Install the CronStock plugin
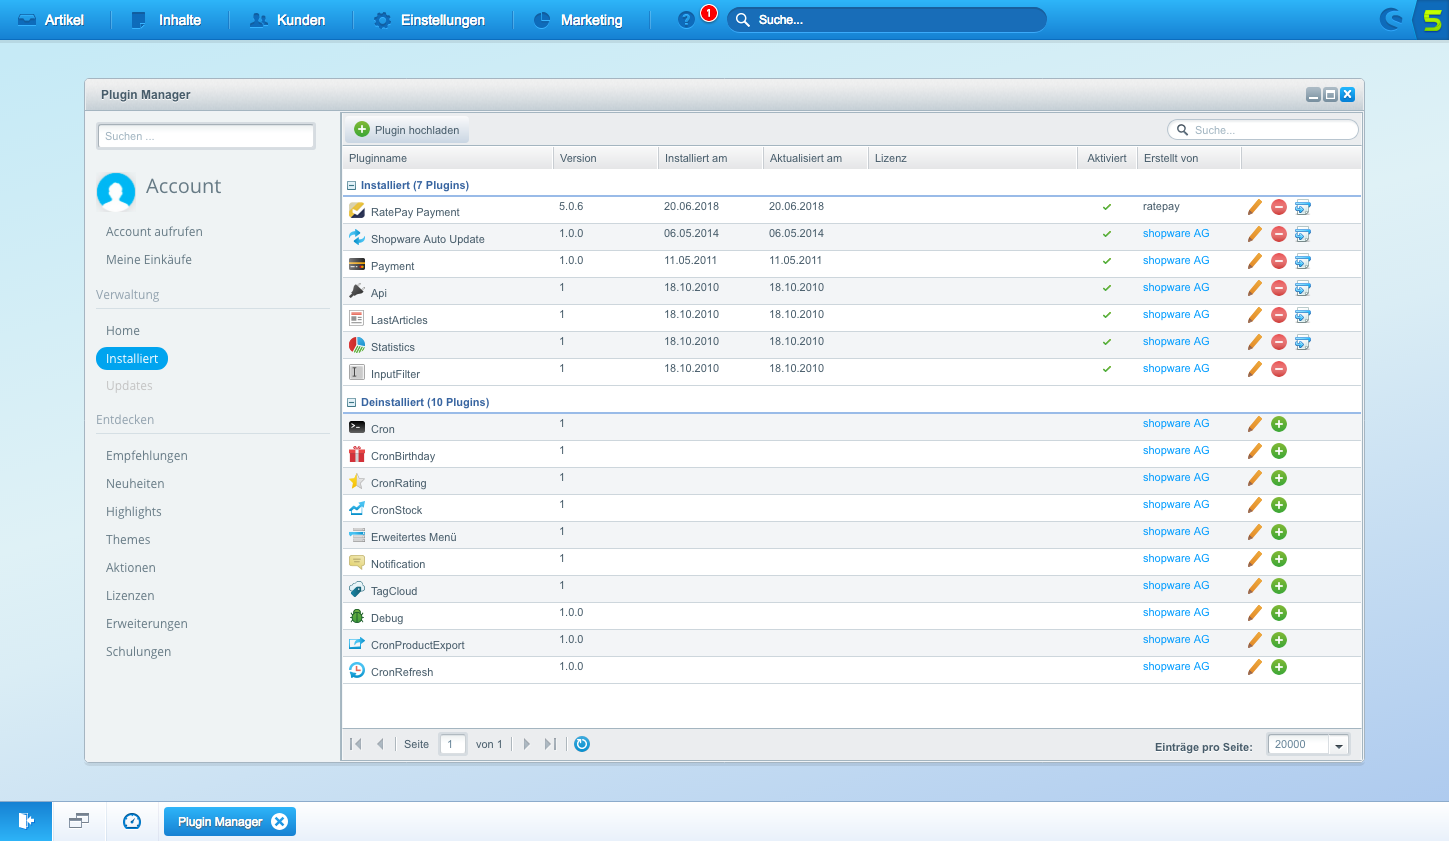 [1278, 505]
